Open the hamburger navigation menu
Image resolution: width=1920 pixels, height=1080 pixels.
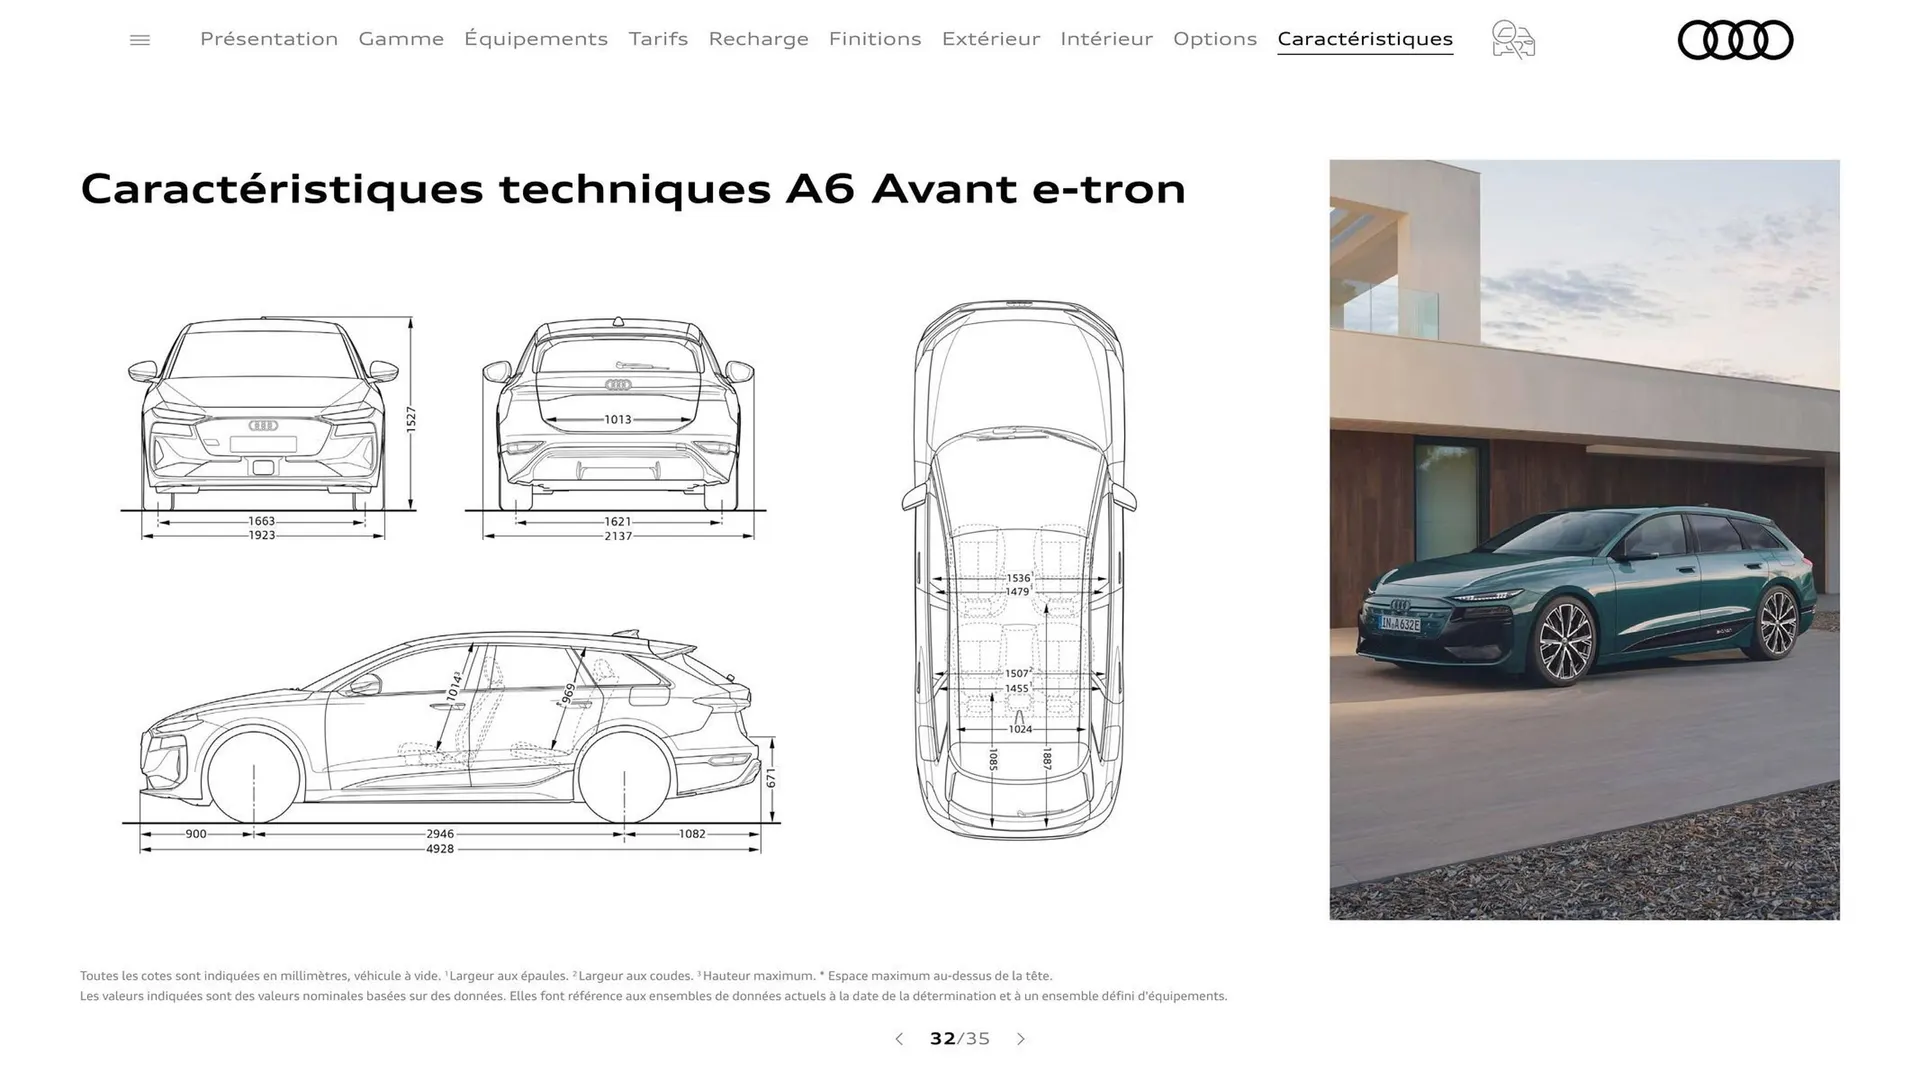tap(140, 39)
